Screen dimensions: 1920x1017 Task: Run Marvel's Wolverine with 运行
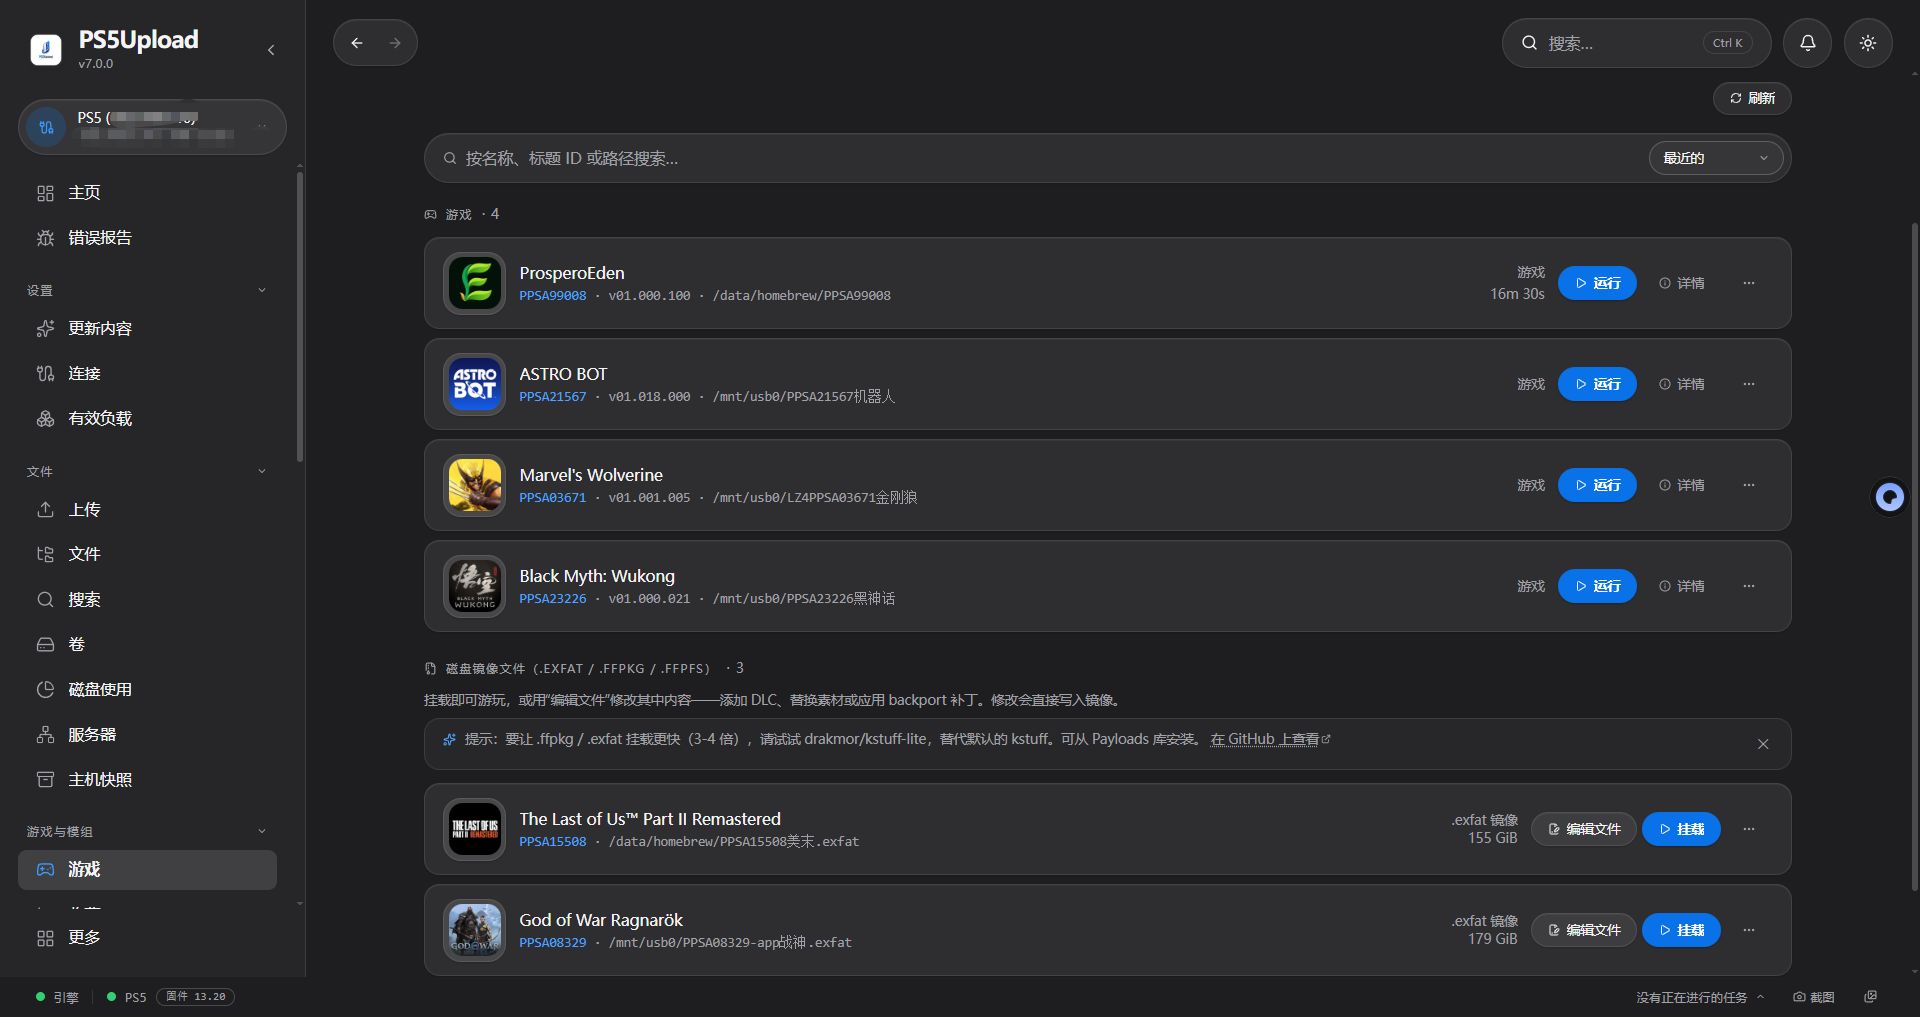pos(1597,485)
